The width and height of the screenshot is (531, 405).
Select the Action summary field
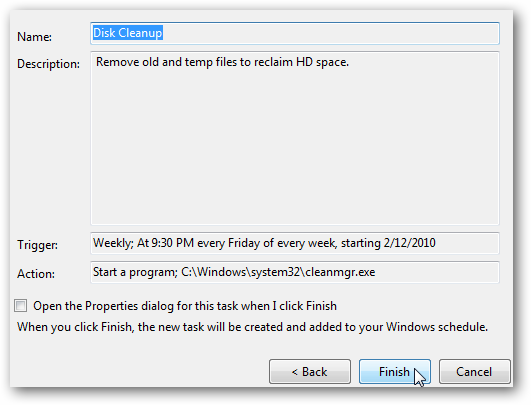[295, 272]
